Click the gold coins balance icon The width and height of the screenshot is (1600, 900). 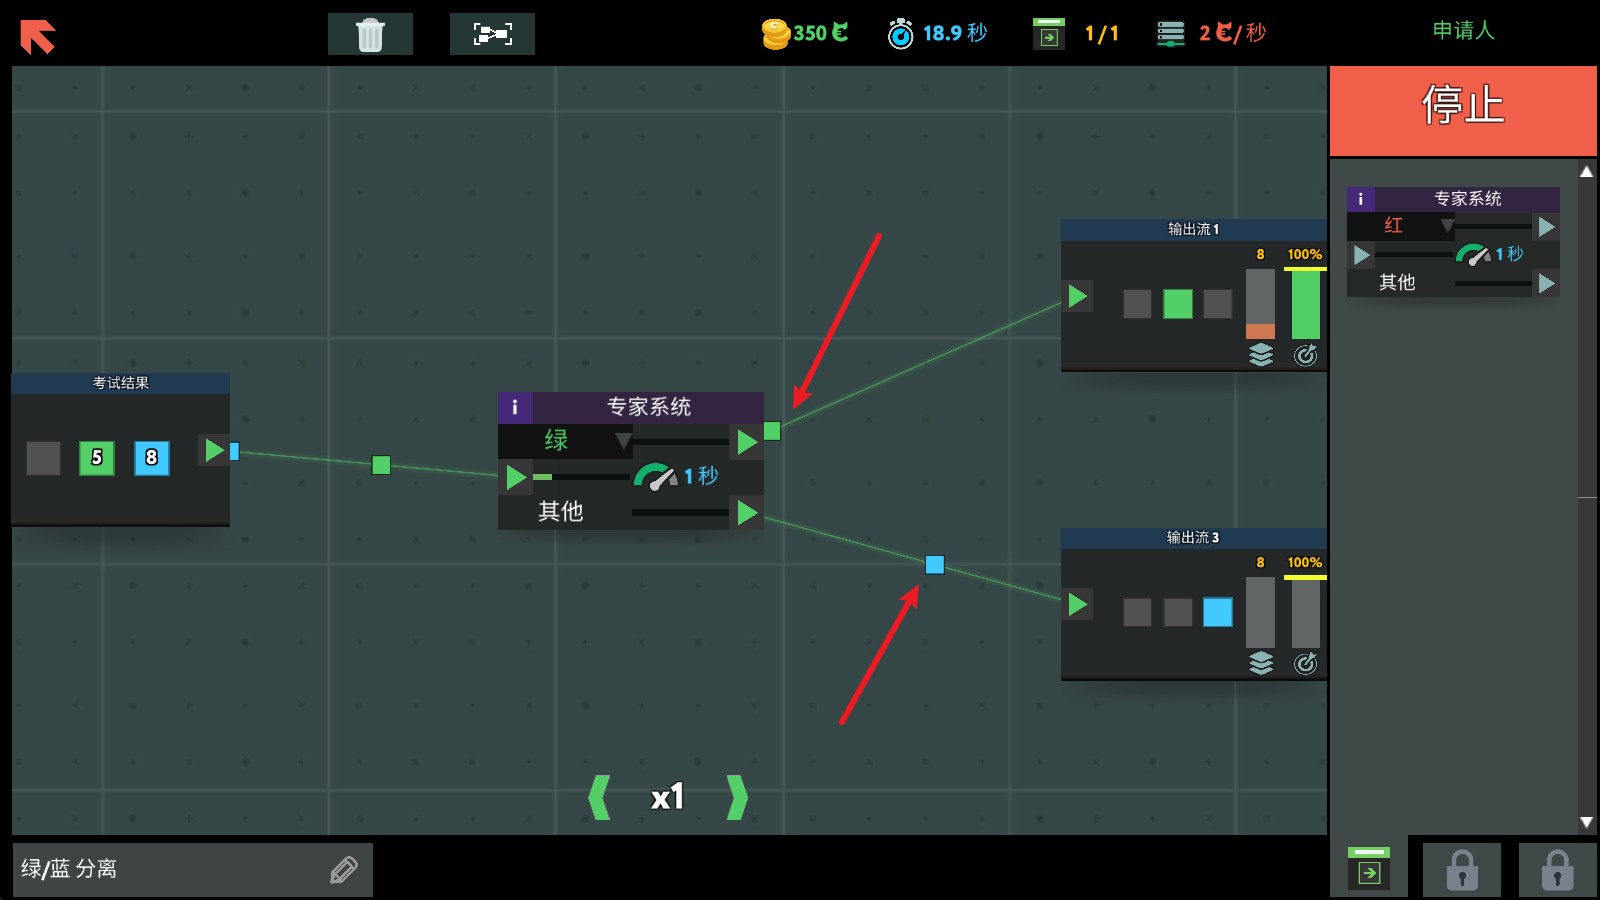point(776,34)
